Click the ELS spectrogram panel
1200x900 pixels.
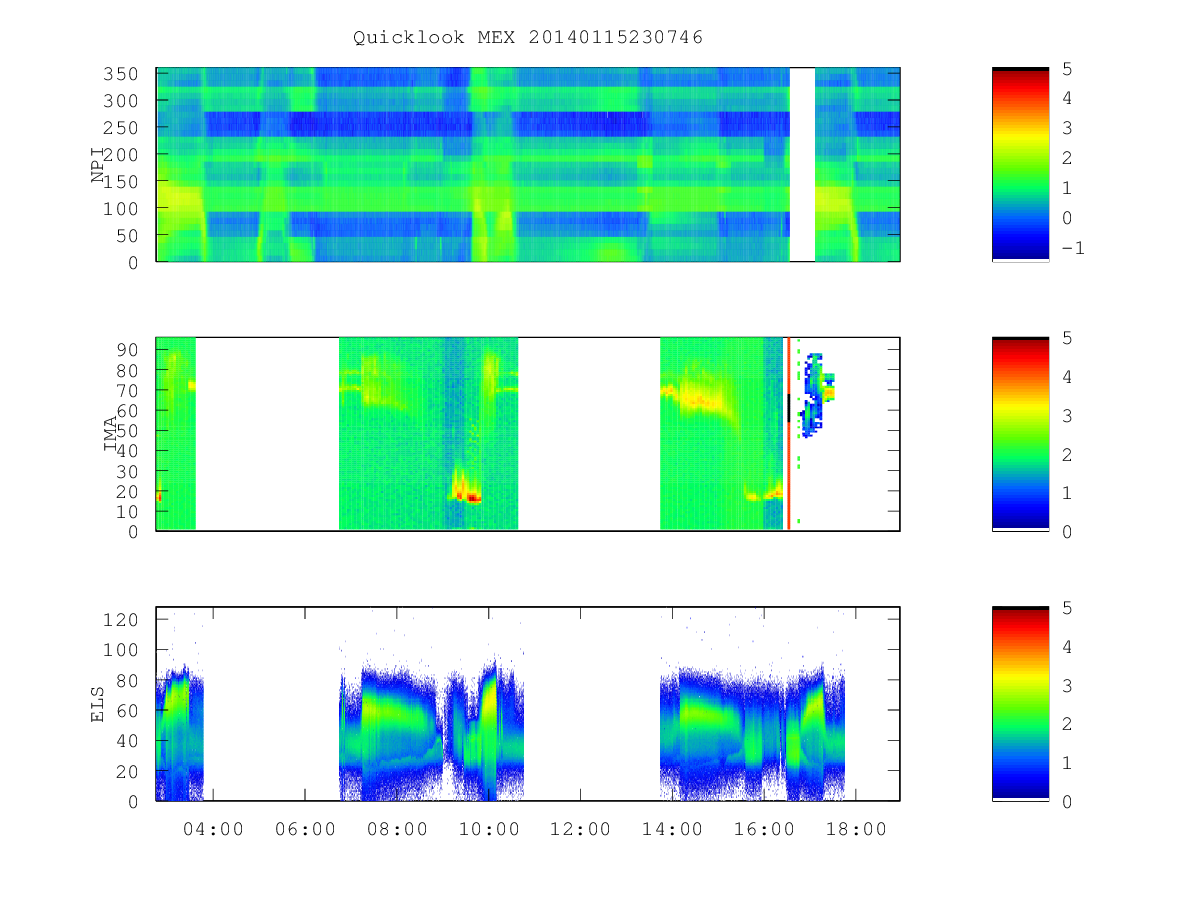point(528,704)
